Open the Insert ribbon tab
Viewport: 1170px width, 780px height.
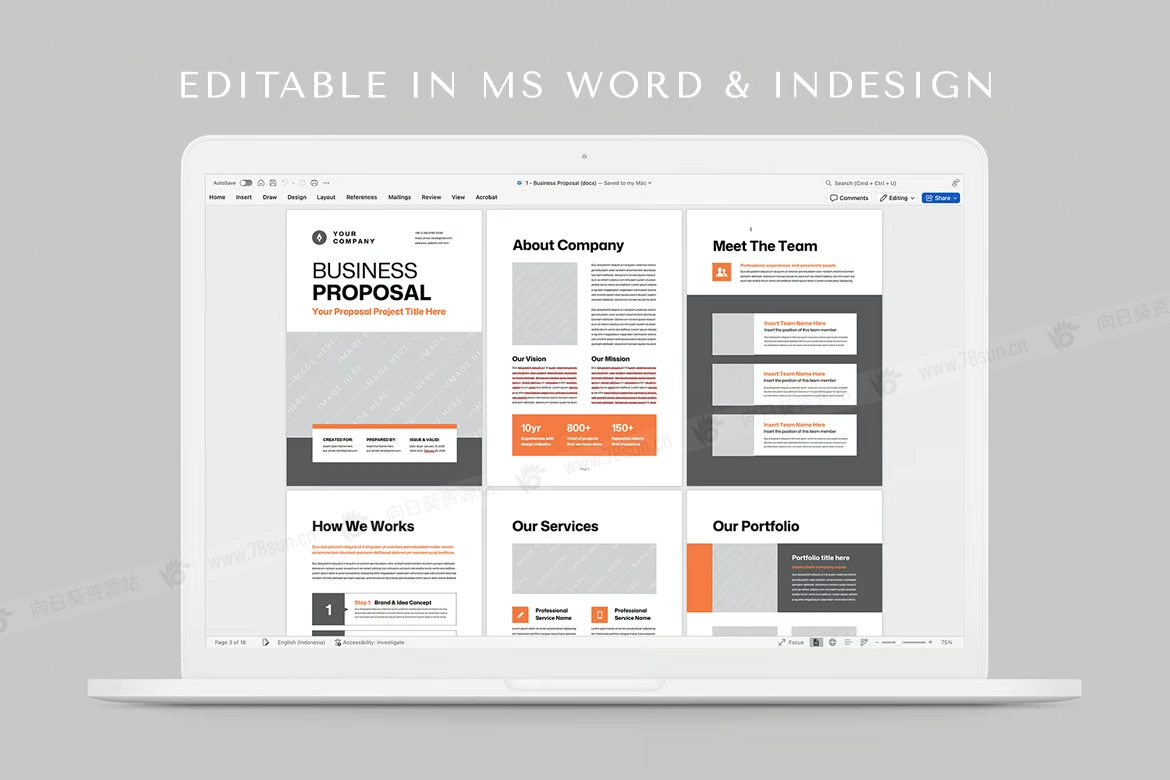tap(244, 198)
